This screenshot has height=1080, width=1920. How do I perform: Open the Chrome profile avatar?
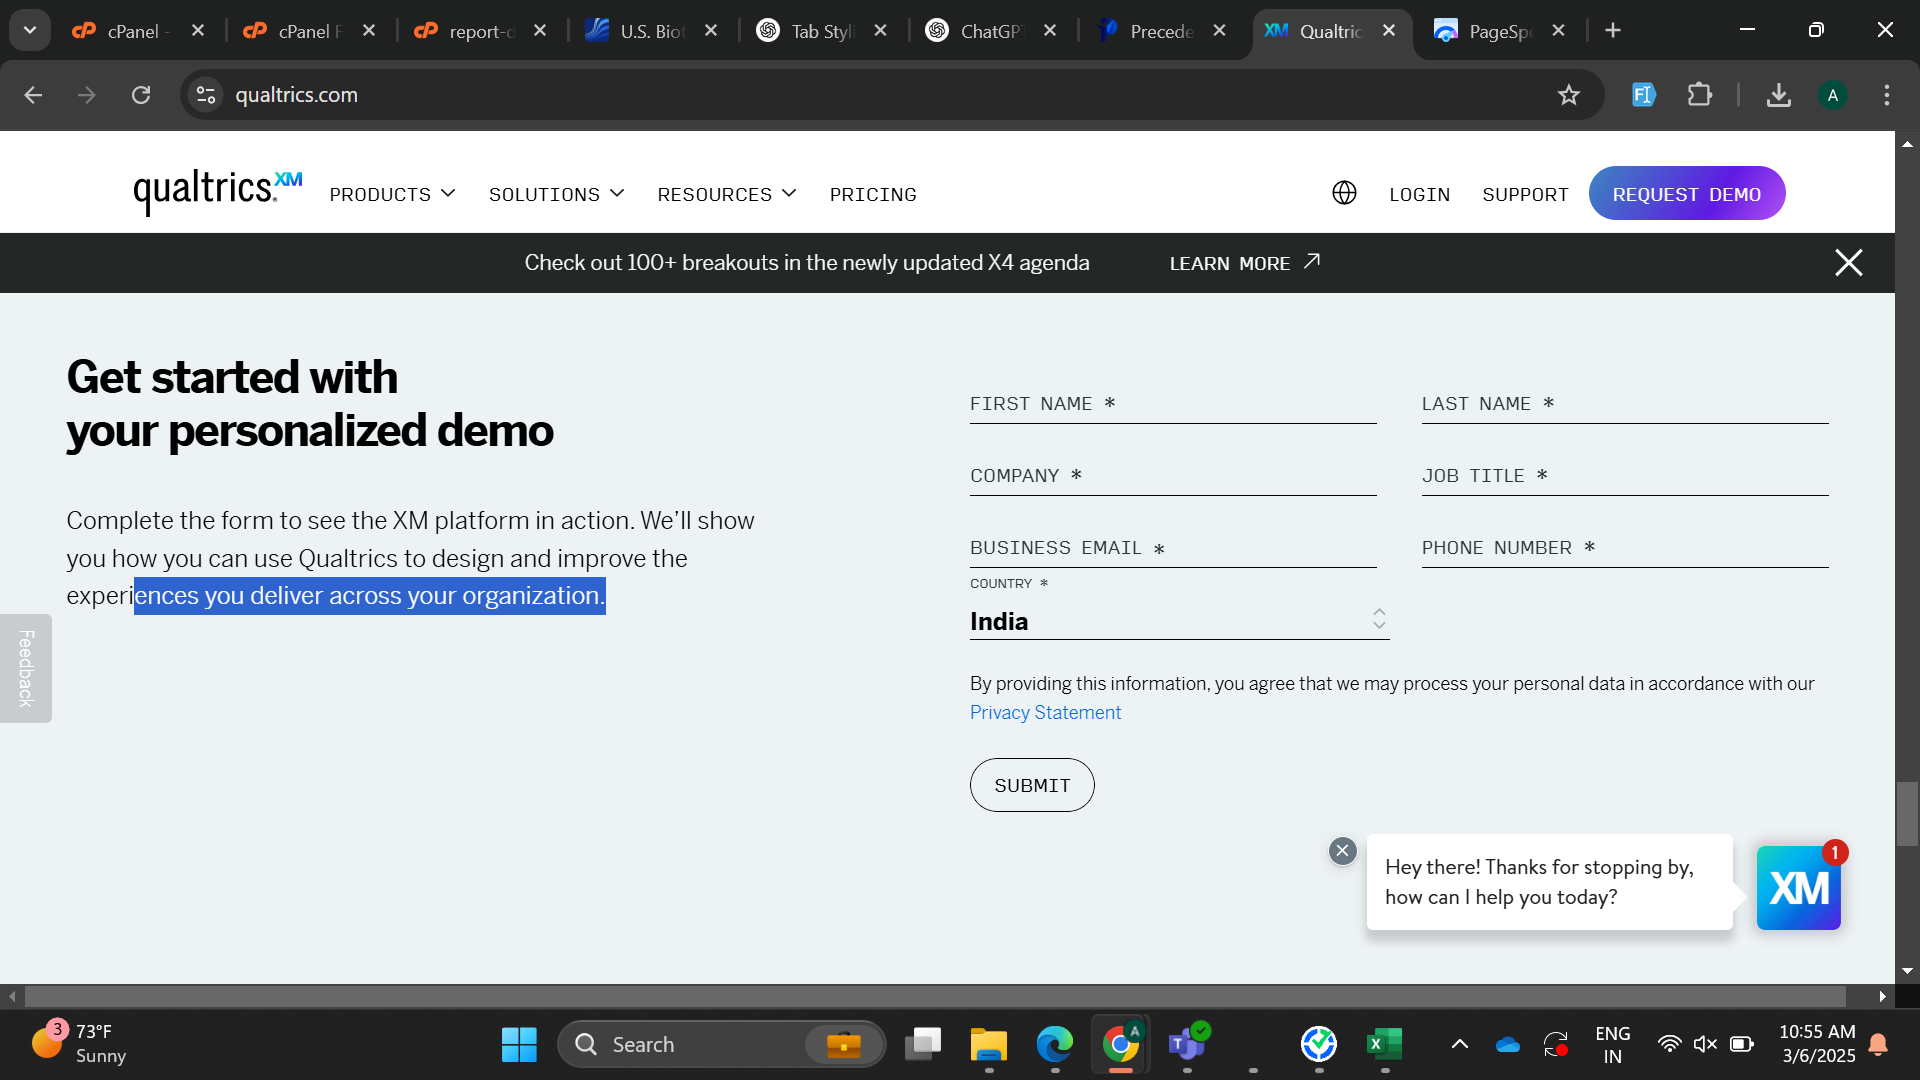tap(1832, 95)
